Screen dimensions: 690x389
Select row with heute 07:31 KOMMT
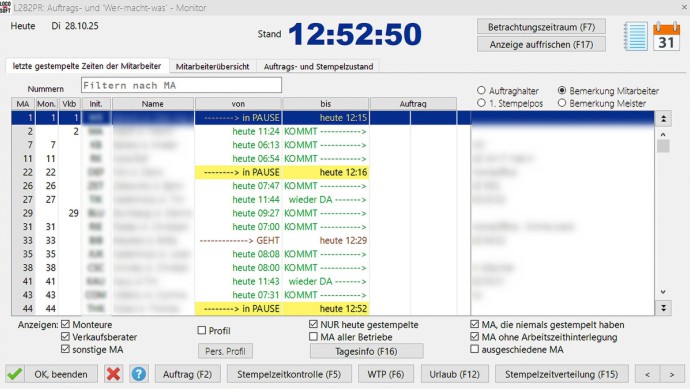click(x=333, y=295)
